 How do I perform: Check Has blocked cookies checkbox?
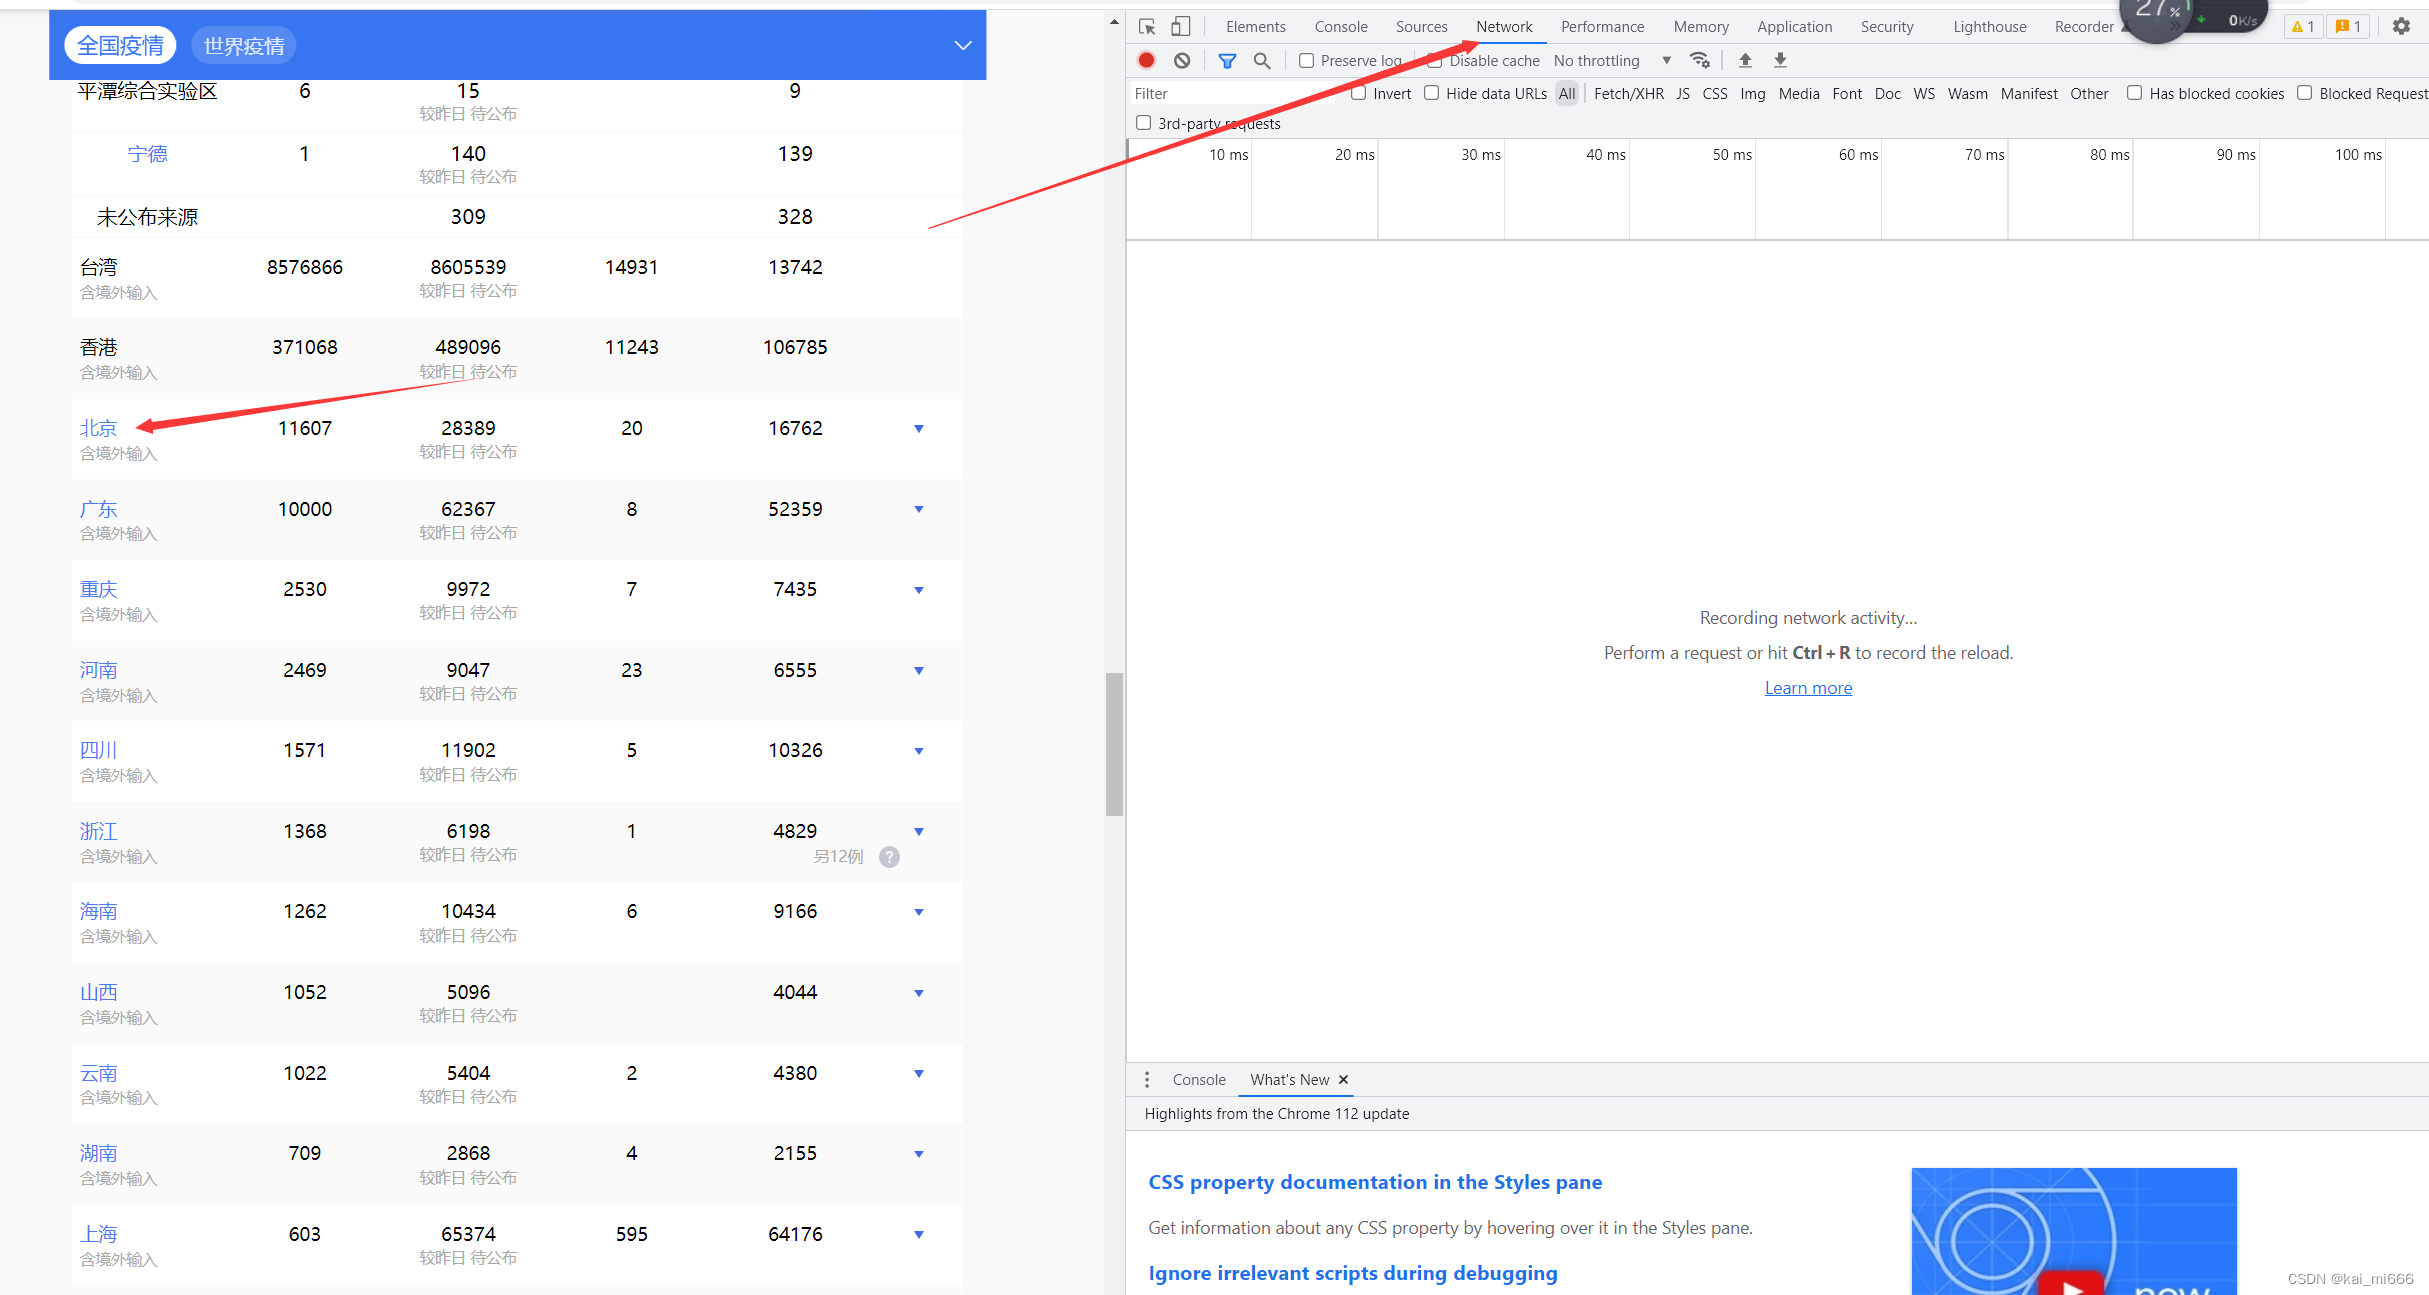click(2134, 93)
